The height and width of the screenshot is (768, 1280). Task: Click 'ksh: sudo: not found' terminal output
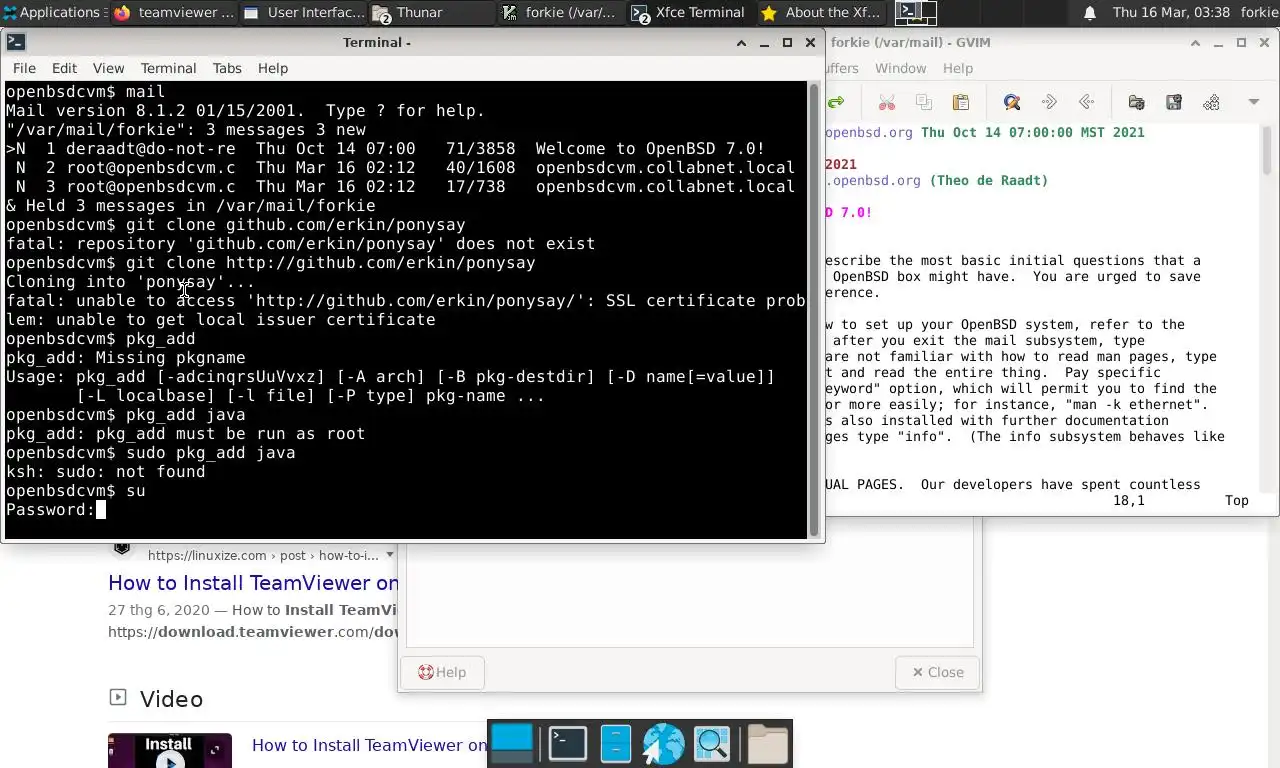[105, 472]
